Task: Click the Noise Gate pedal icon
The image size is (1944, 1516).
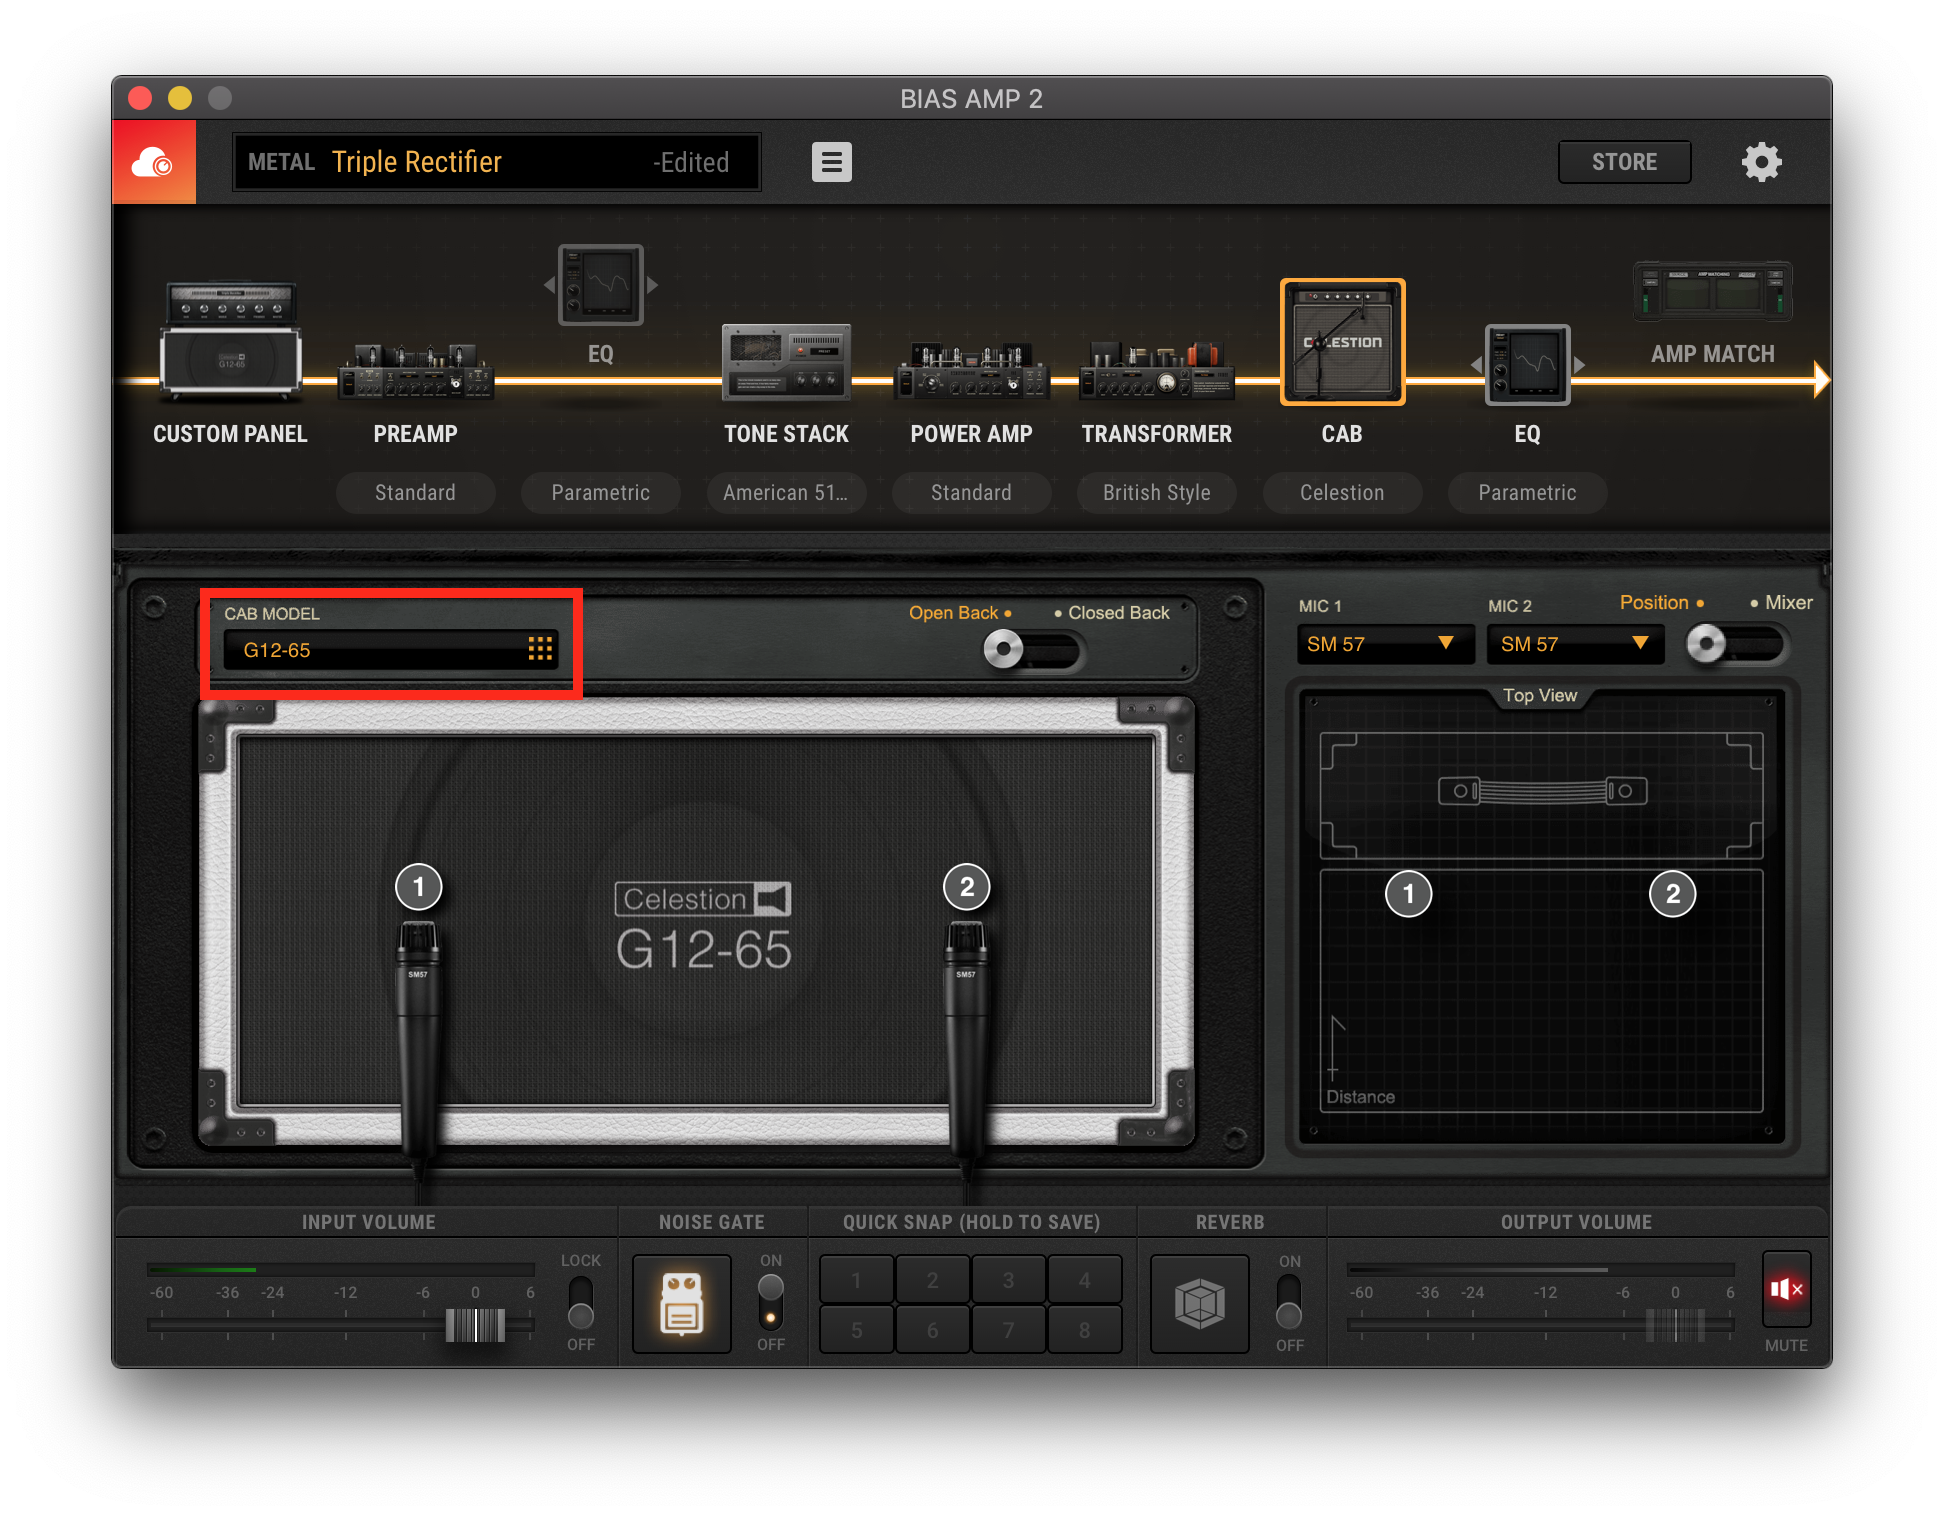Action: point(682,1303)
